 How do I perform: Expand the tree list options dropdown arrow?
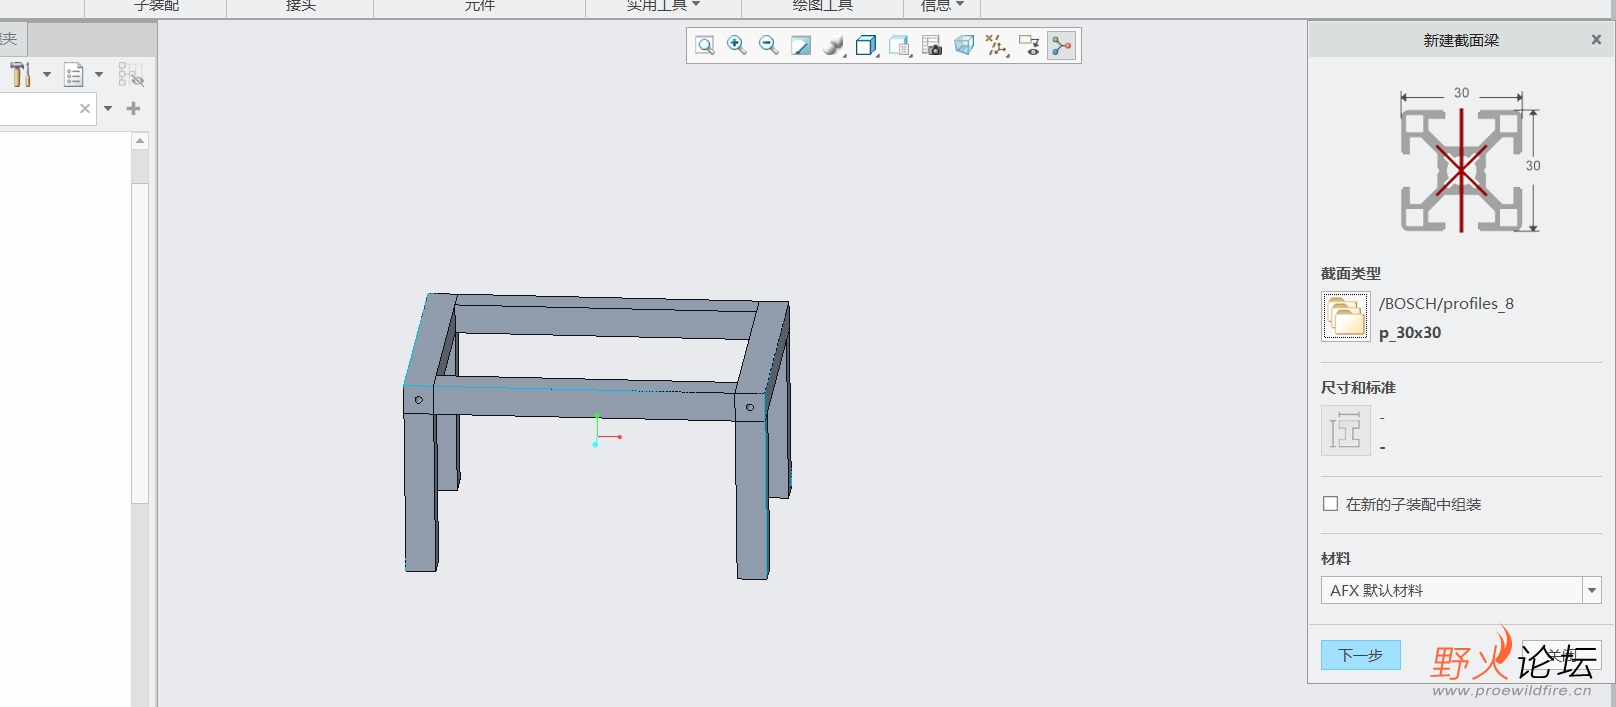coord(99,74)
